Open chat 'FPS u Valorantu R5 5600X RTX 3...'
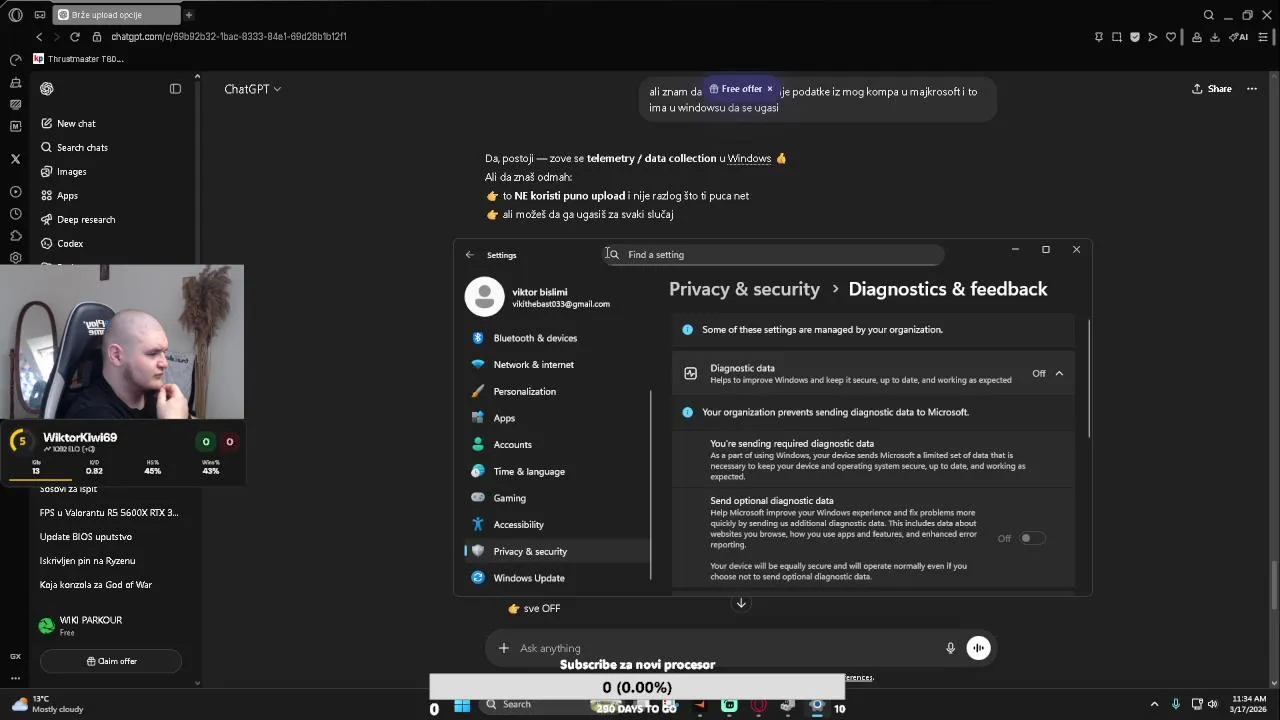This screenshot has width=1280, height=720. point(109,513)
